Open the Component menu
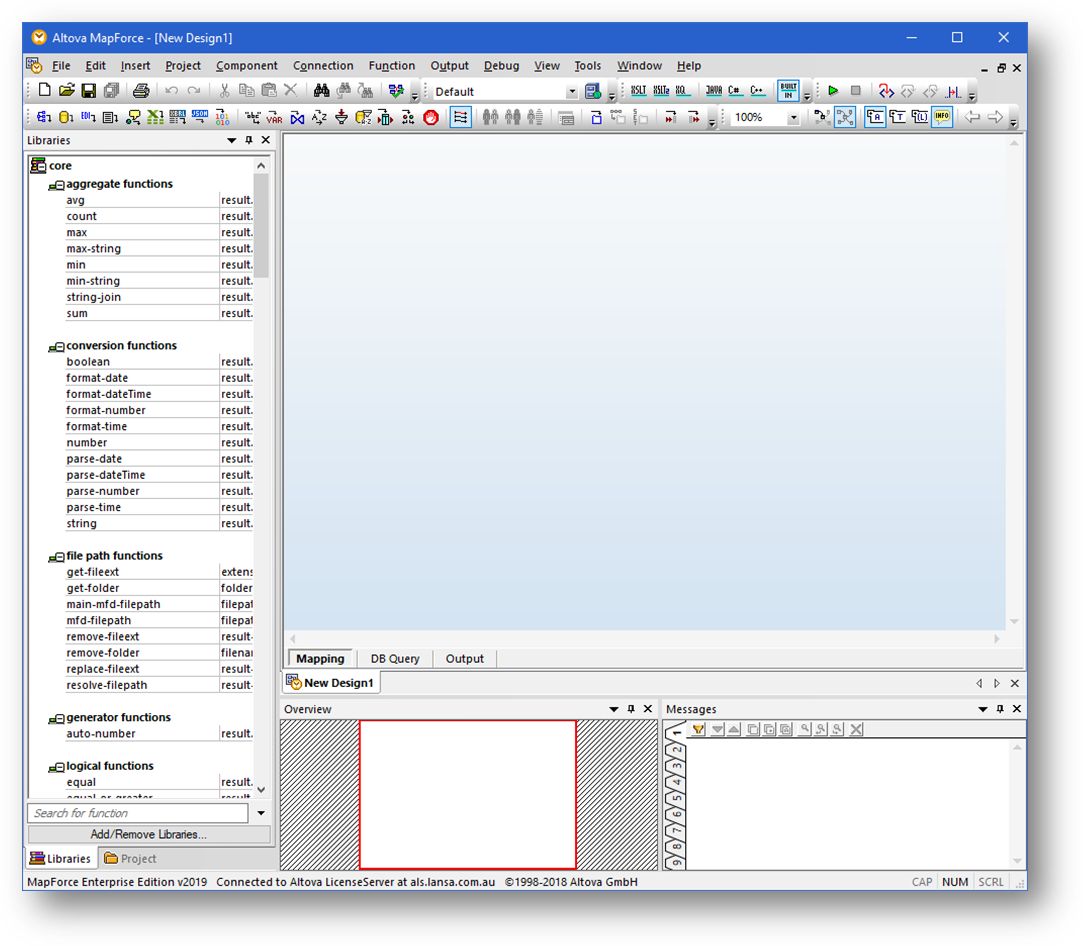The height and width of the screenshot is (946, 1083). point(247,66)
